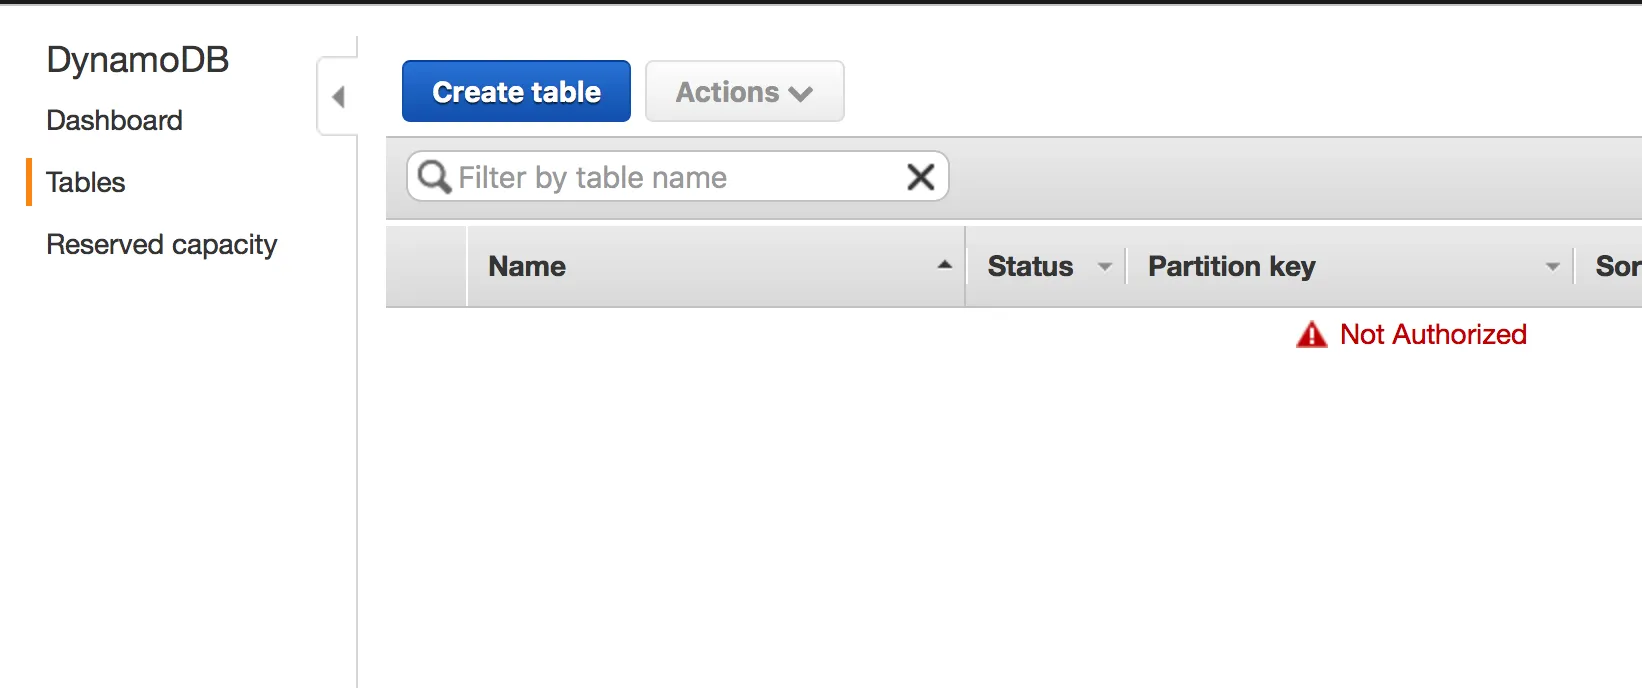This screenshot has height=688, width=1642.
Task: Clear the filter with the X icon
Action: [x=920, y=177]
